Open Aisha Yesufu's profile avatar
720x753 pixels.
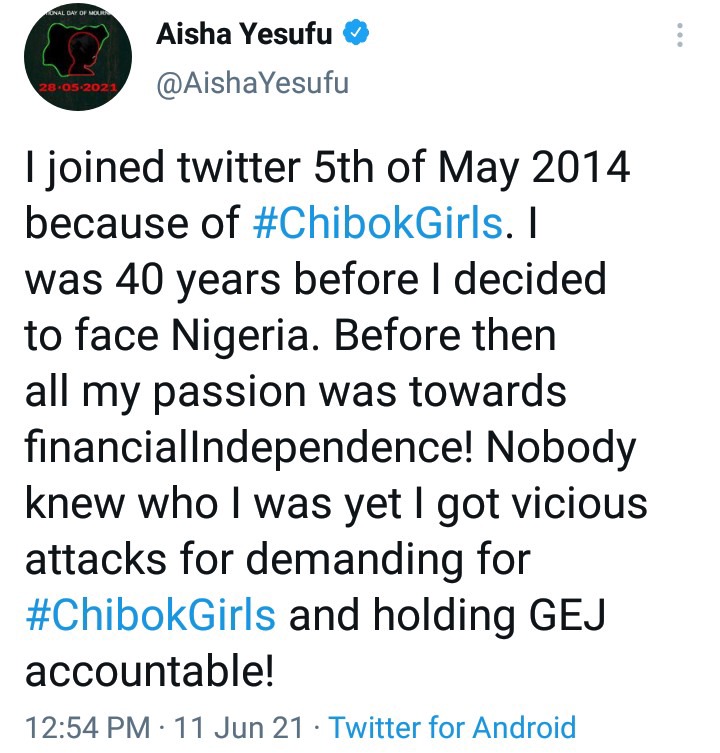tap(78, 57)
